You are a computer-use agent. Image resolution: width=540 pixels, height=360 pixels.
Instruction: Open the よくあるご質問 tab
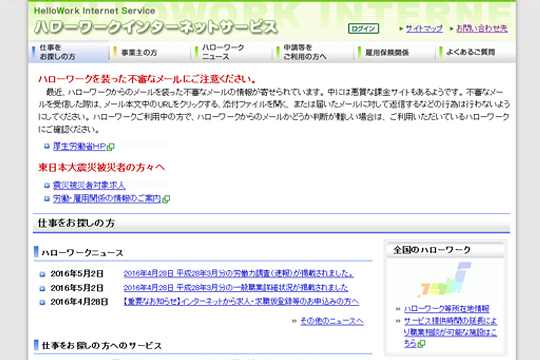[x=475, y=52]
